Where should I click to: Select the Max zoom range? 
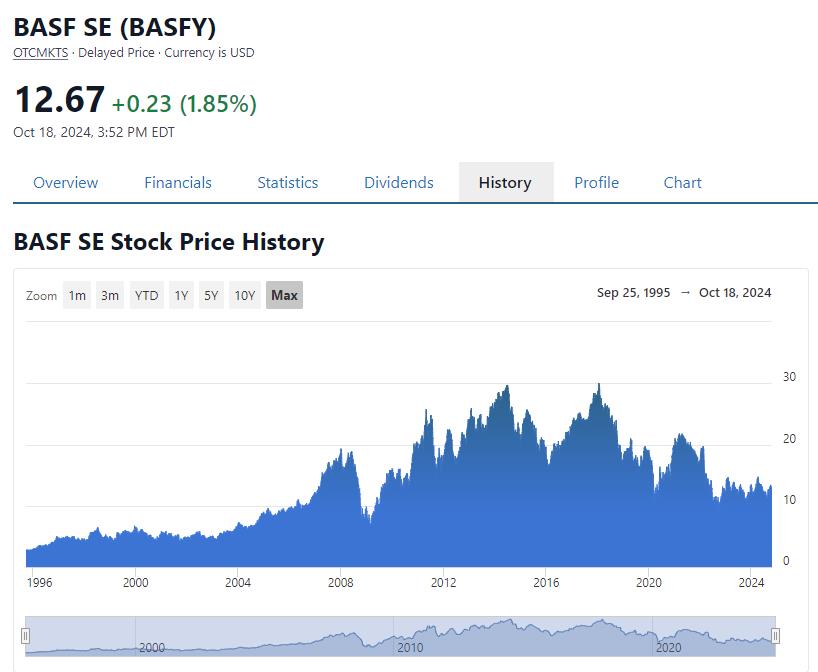pyautogui.click(x=284, y=295)
